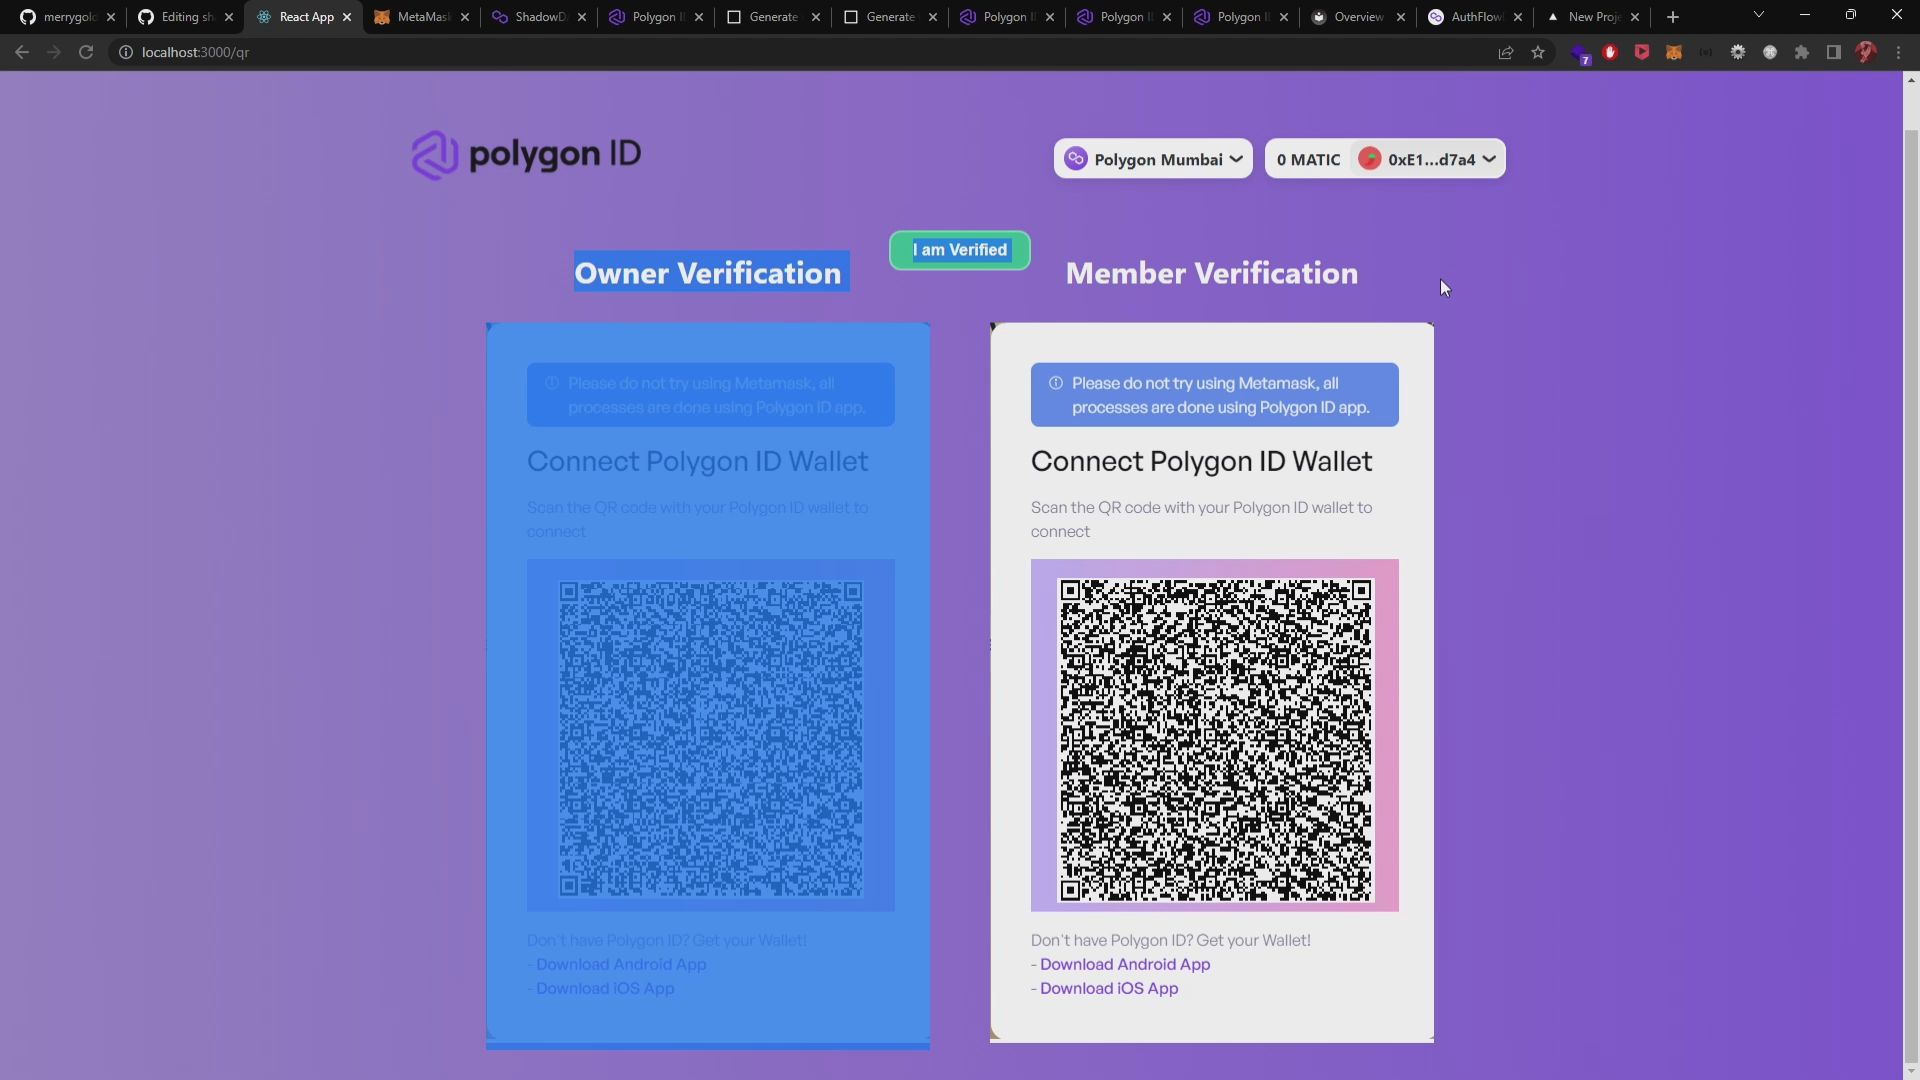
Task: Click the Member Verification QR code
Action: click(x=1215, y=740)
